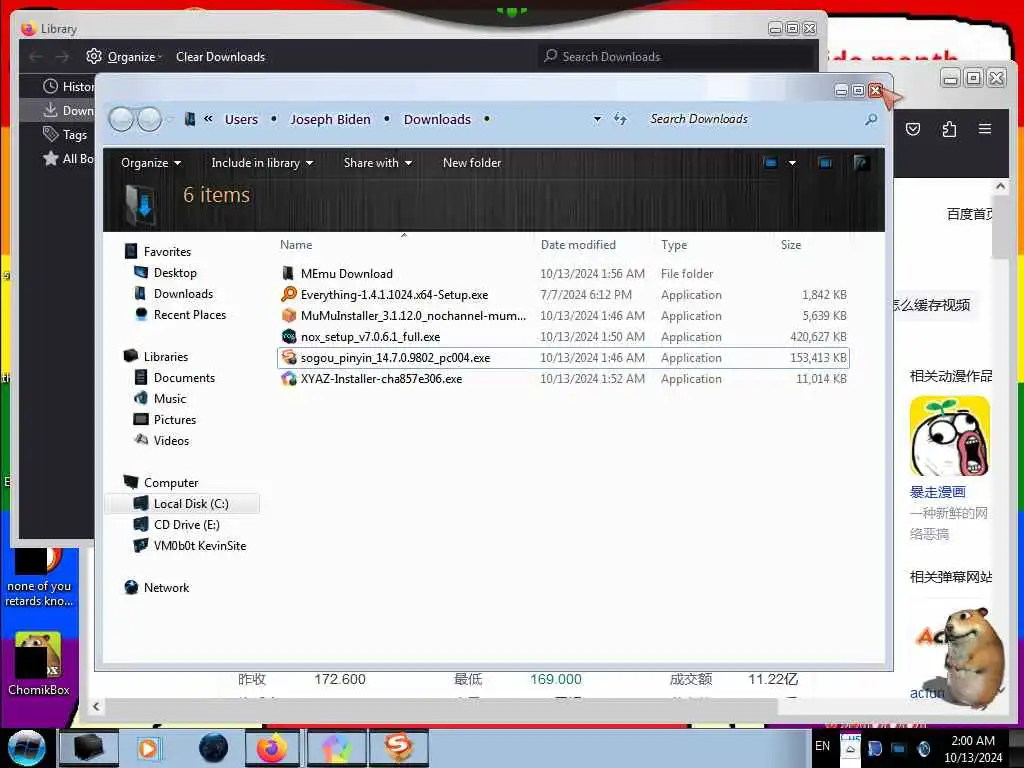Viewport: 1024px width, 768px height.
Task: Open Firefox hamburger application menu
Action: [x=985, y=129]
